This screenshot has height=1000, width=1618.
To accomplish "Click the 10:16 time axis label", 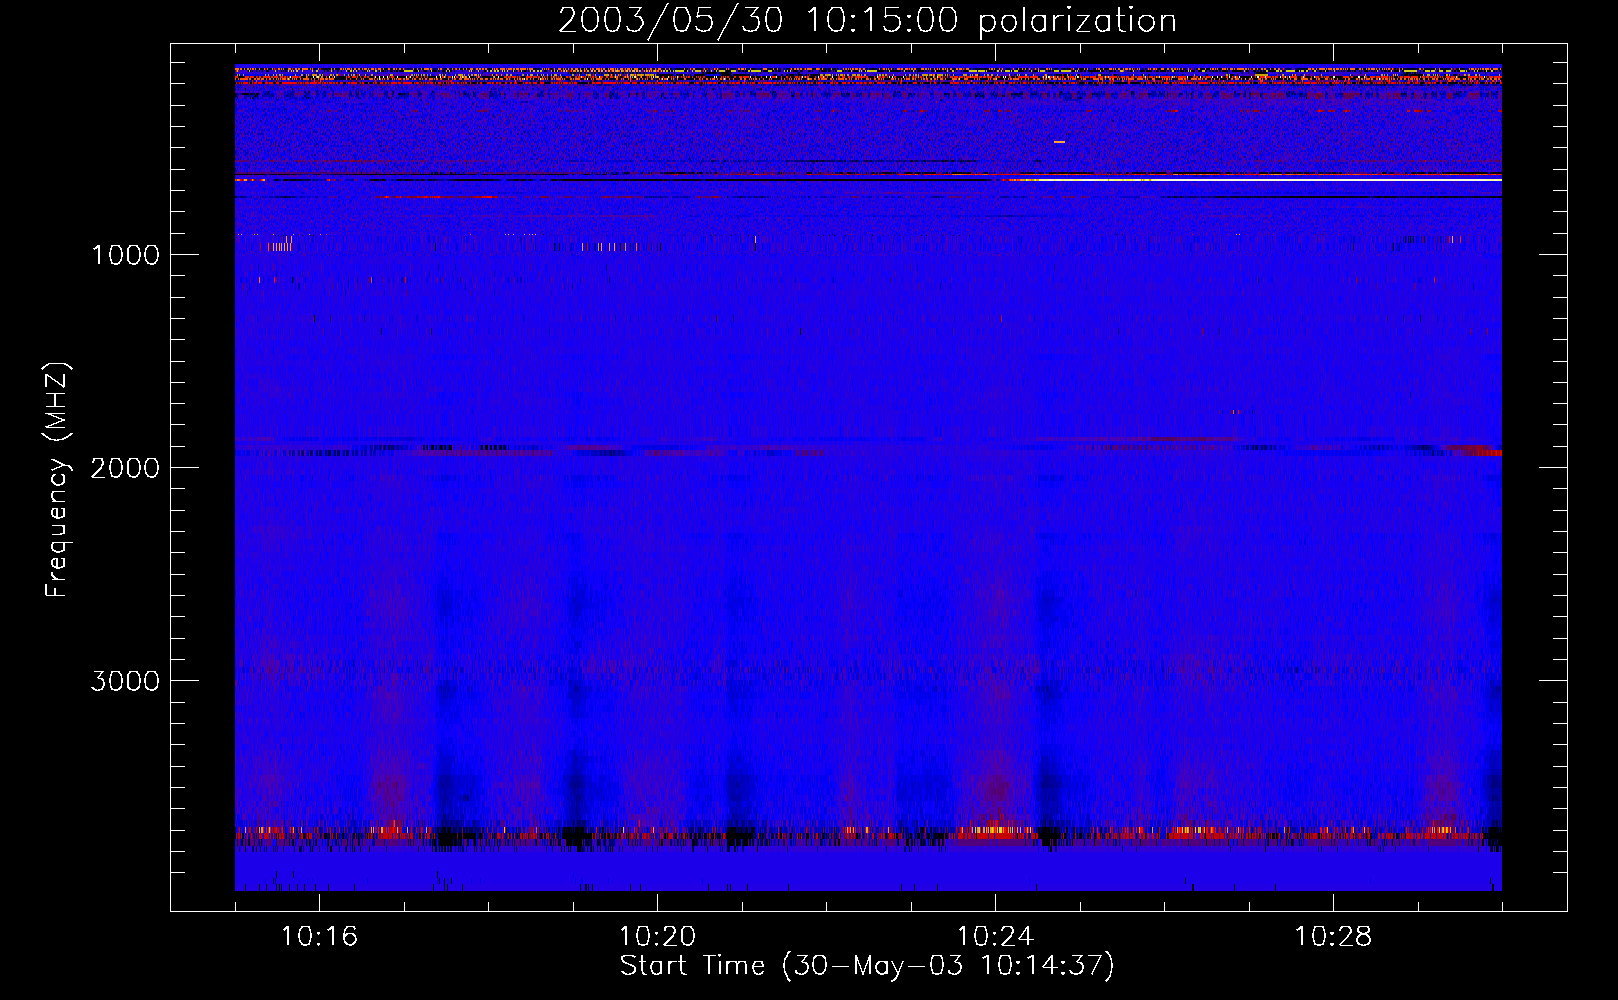I will coord(319,937).
